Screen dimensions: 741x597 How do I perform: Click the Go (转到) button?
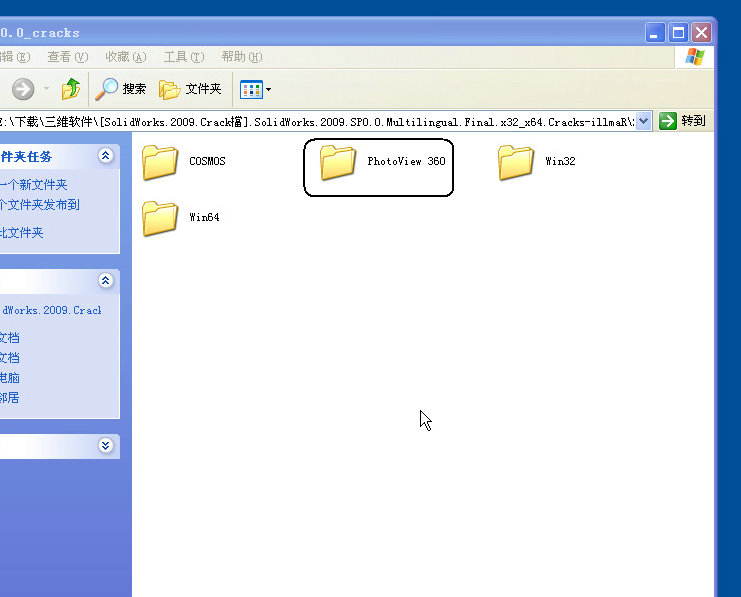coord(682,121)
